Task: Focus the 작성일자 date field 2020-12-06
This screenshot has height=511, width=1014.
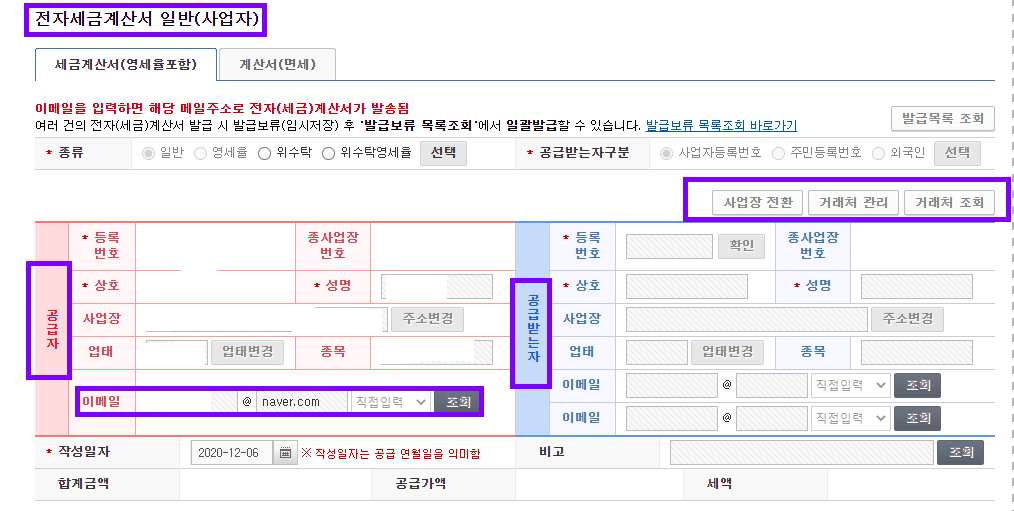Action: coord(232,453)
